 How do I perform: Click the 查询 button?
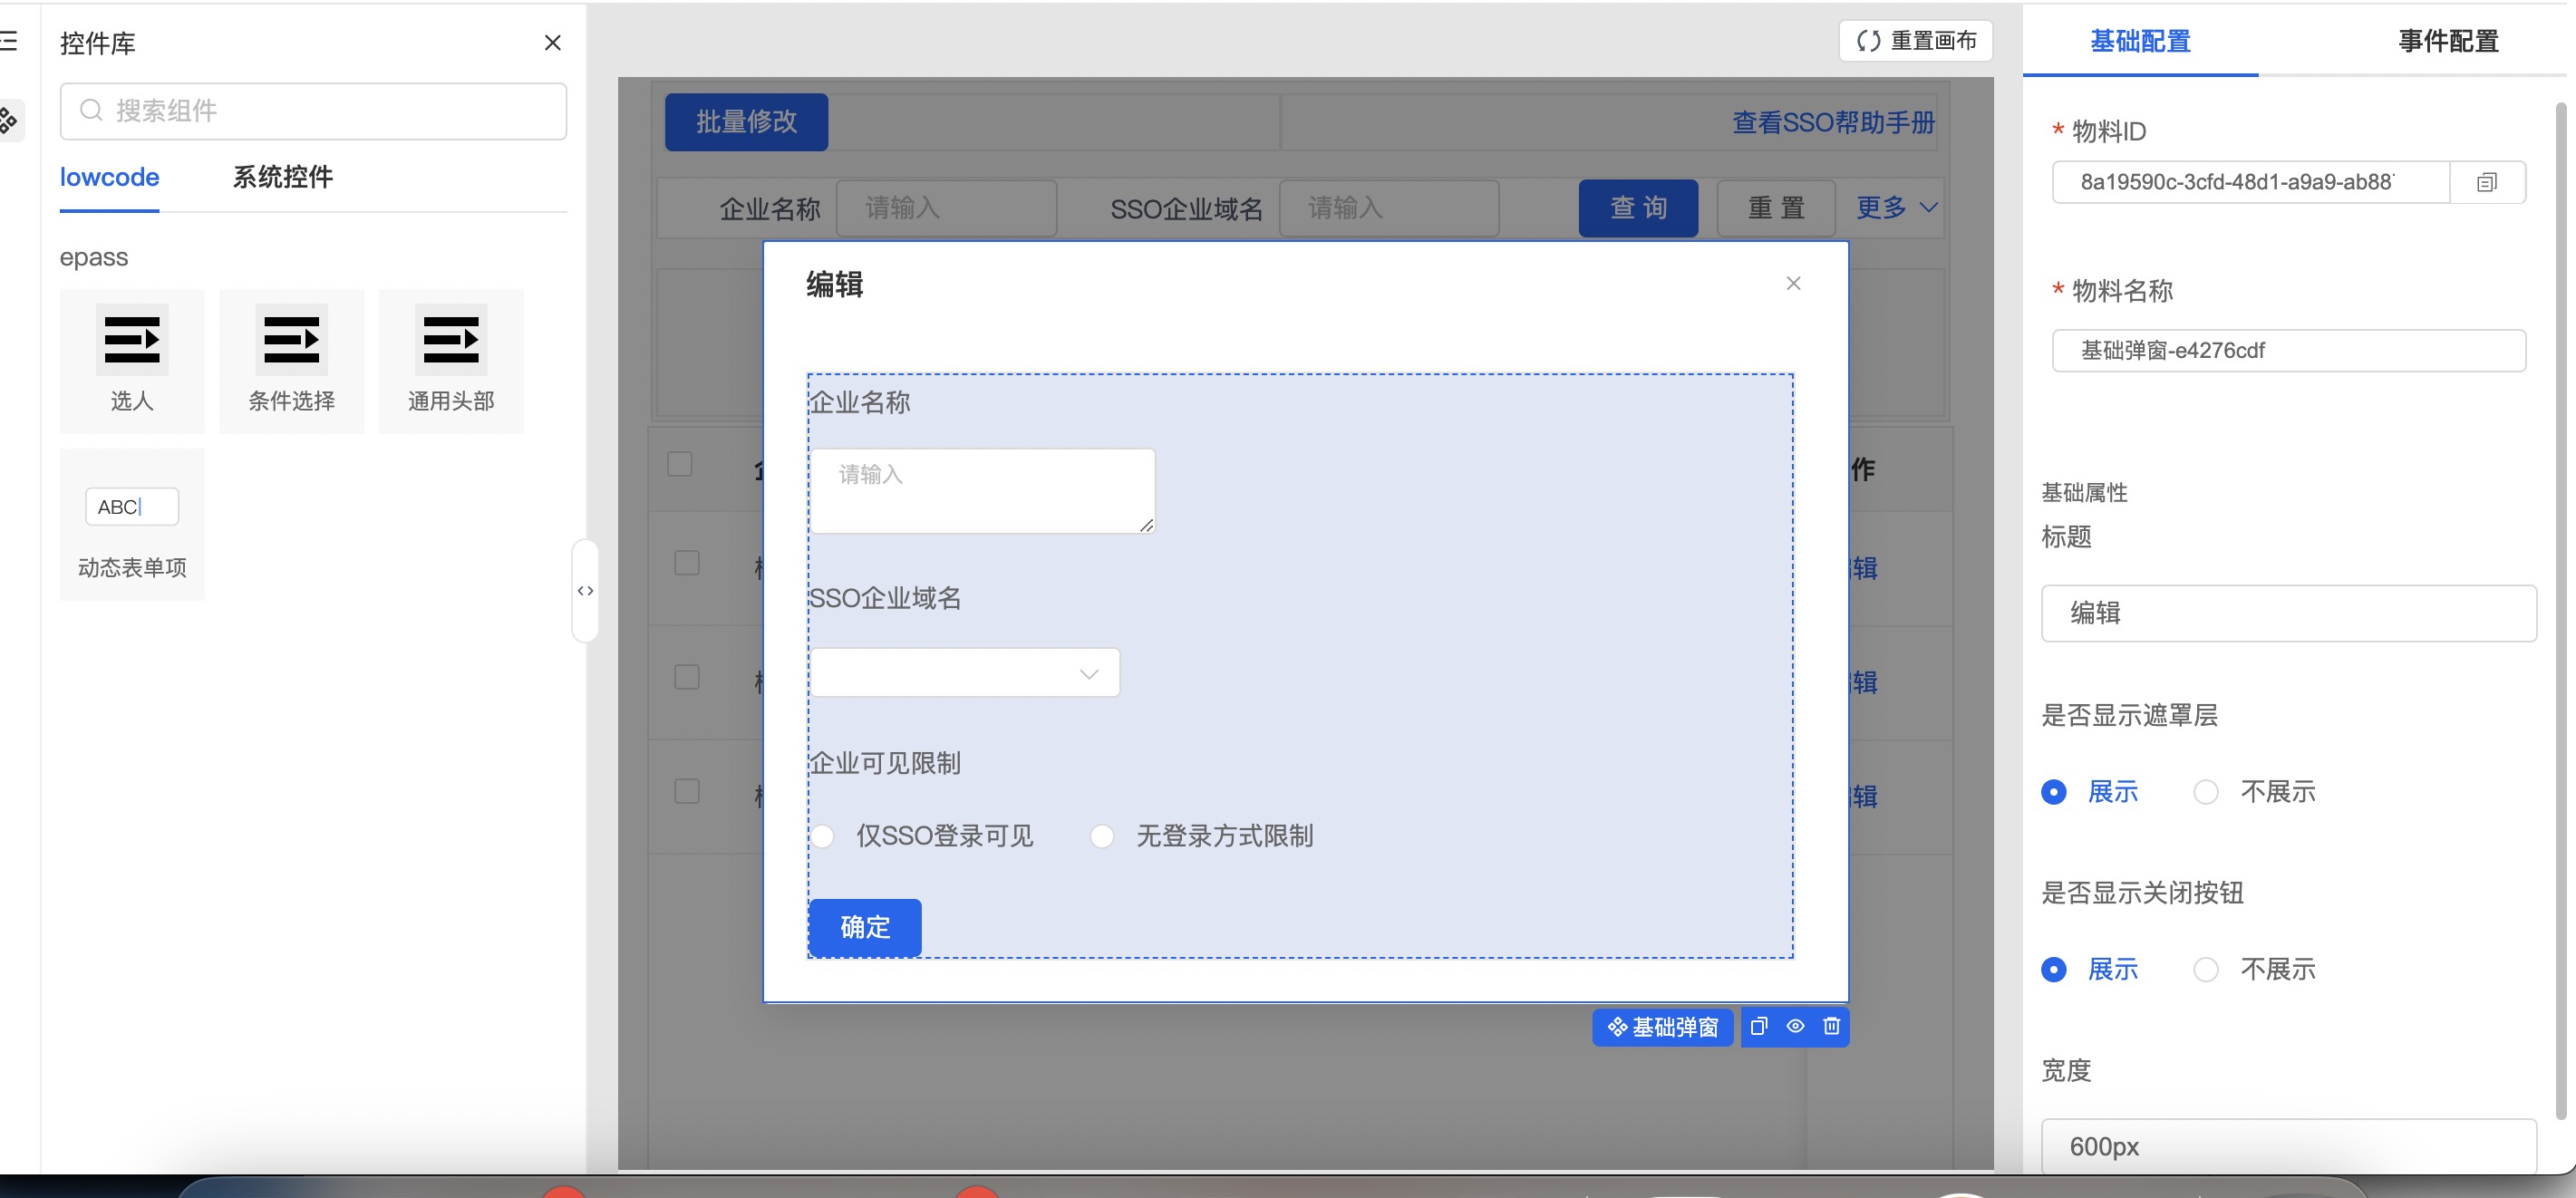click(x=1638, y=208)
